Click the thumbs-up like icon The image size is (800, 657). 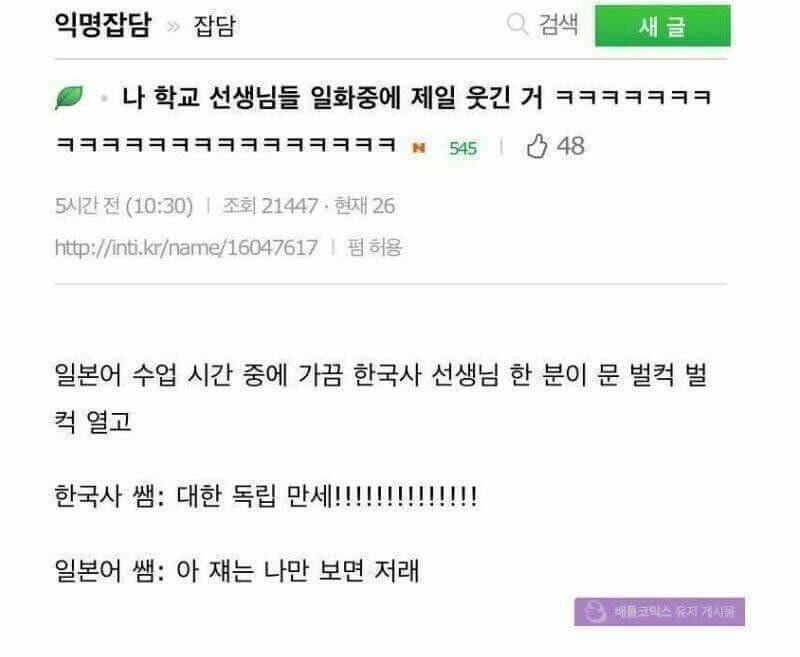point(537,146)
